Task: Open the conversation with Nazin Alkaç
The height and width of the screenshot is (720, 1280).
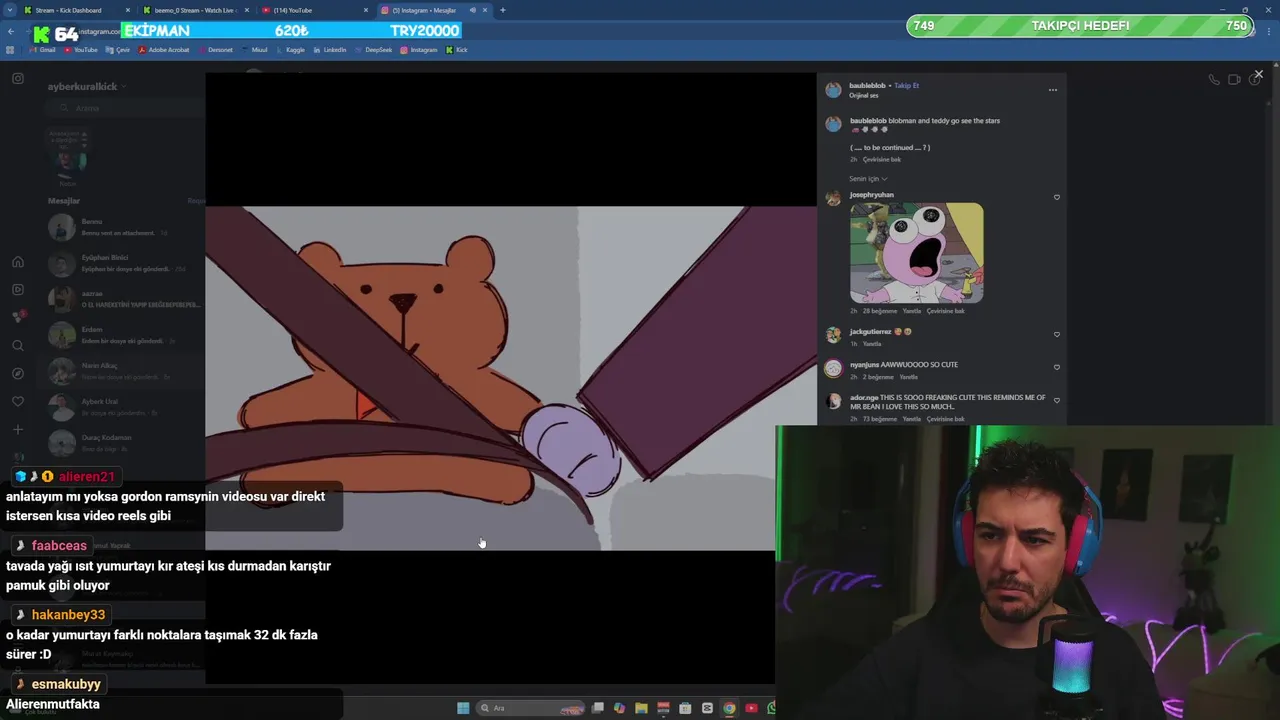Action: 125,372
